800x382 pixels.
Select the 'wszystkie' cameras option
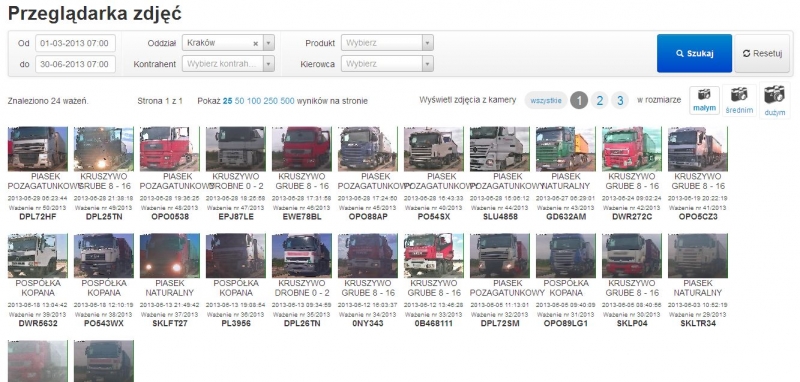[x=546, y=100]
